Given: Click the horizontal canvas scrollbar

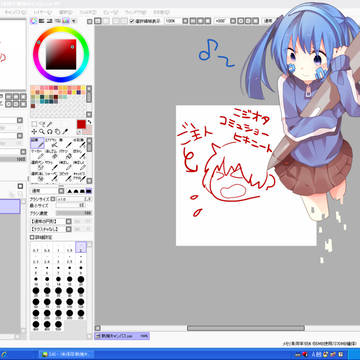Looking at the screenshot, I should click(x=246, y=328).
